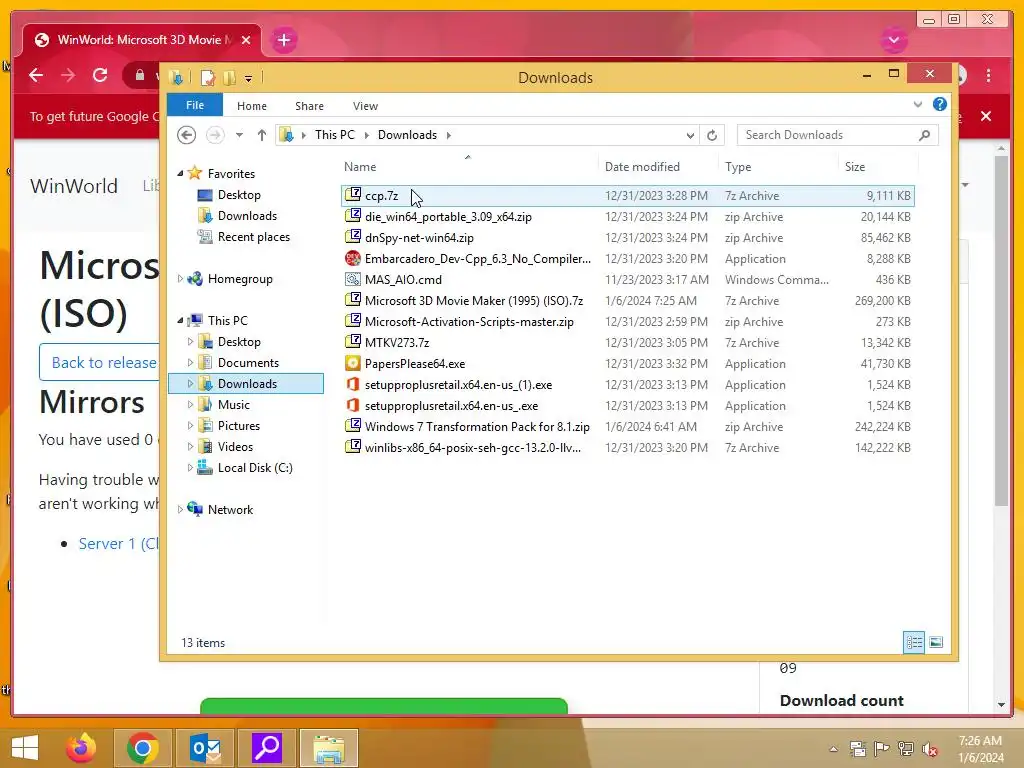Collapse the Favorites tree section
Viewport: 1024px width, 768px height.
(180, 174)
